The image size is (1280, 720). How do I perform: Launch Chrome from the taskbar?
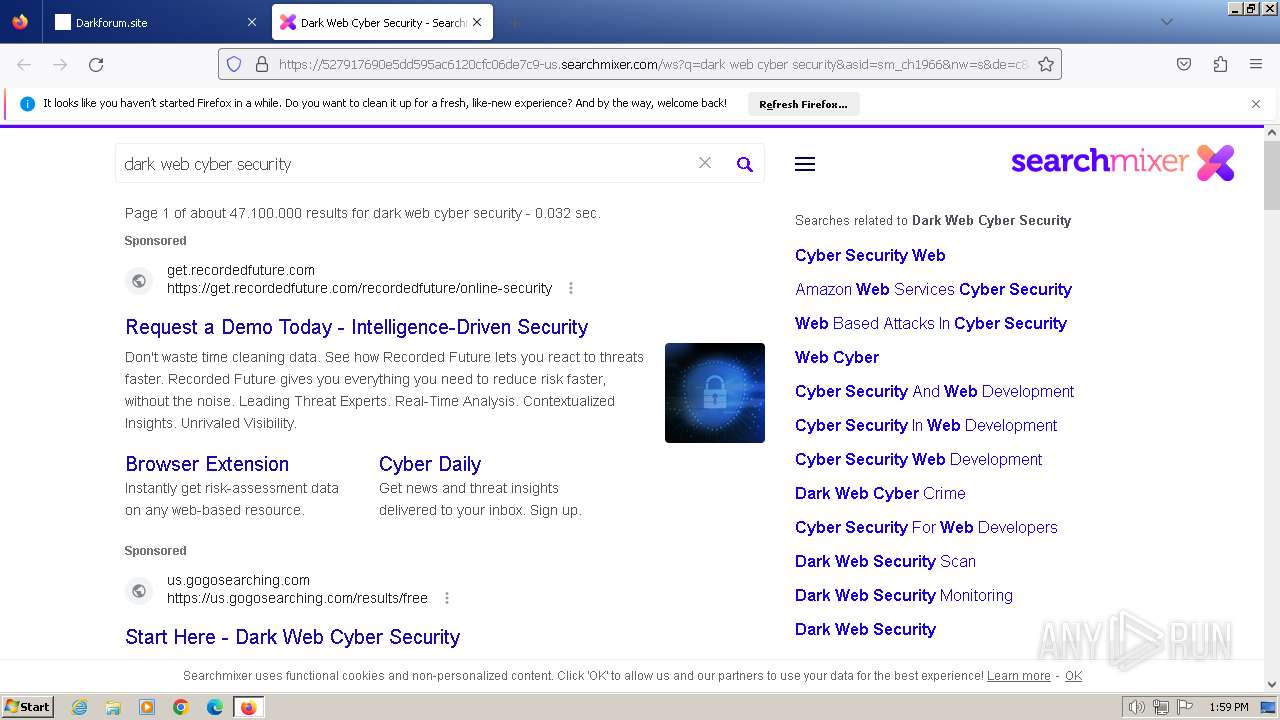coord(181,707)
